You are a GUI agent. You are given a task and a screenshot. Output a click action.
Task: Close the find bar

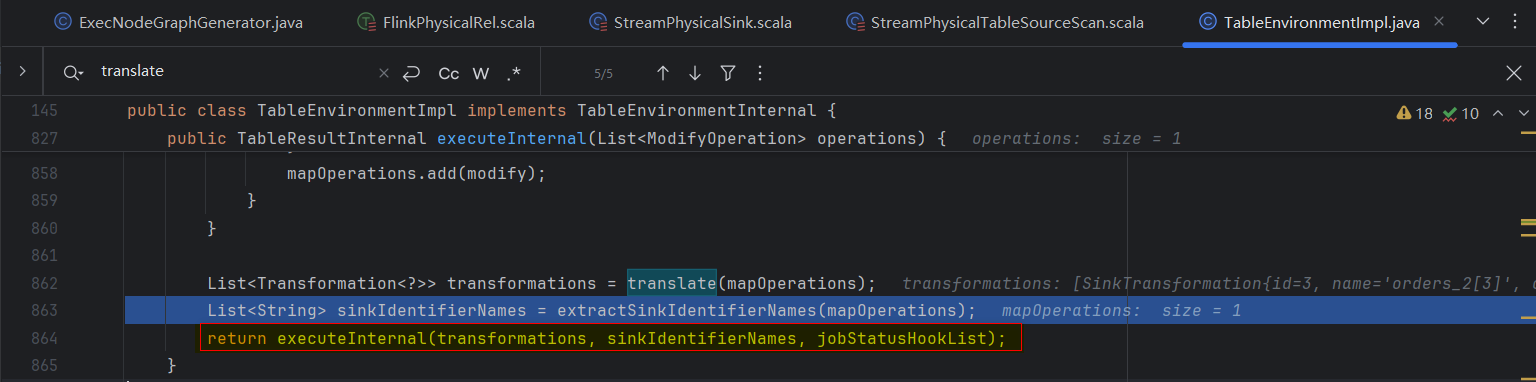click(x=1514, y=73)
